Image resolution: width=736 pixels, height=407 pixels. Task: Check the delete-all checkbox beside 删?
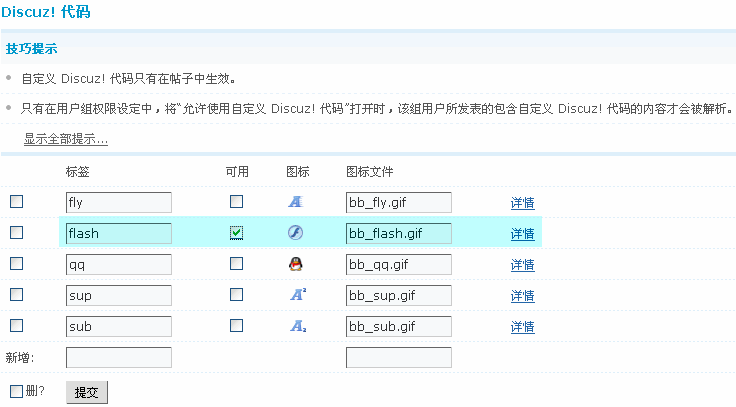[x=16, y=391]
